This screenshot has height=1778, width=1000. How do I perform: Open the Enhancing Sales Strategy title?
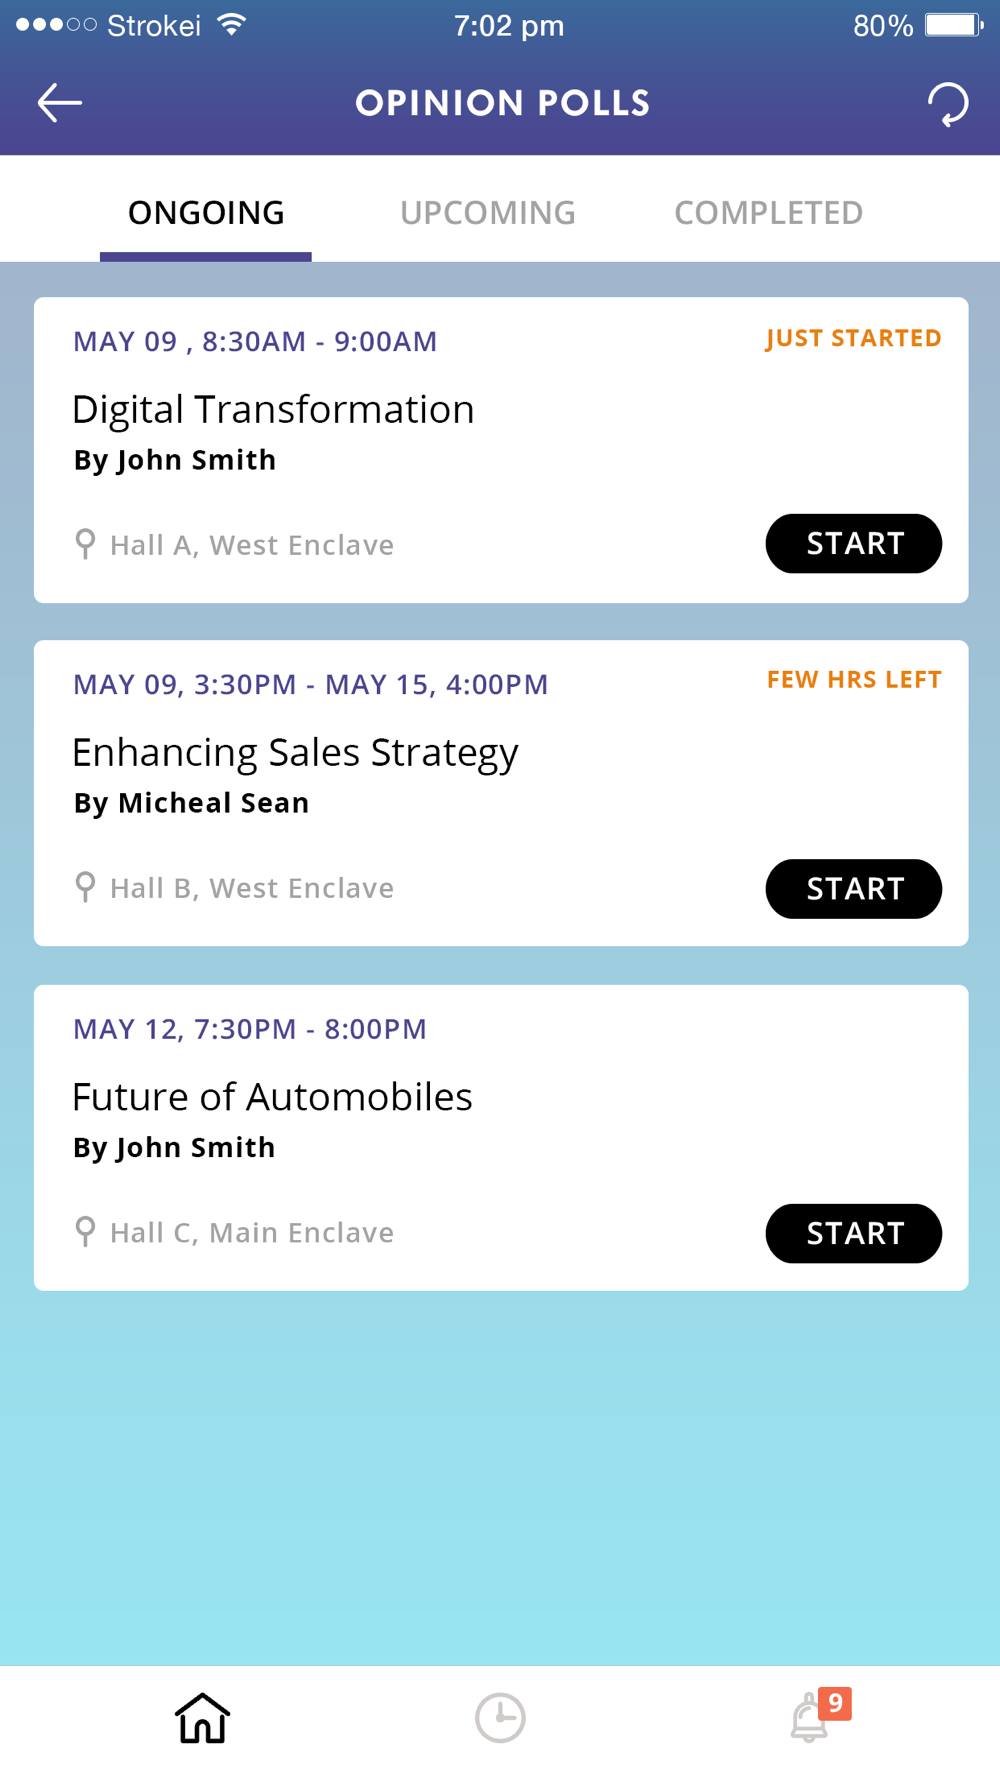[x=295, y=753]
